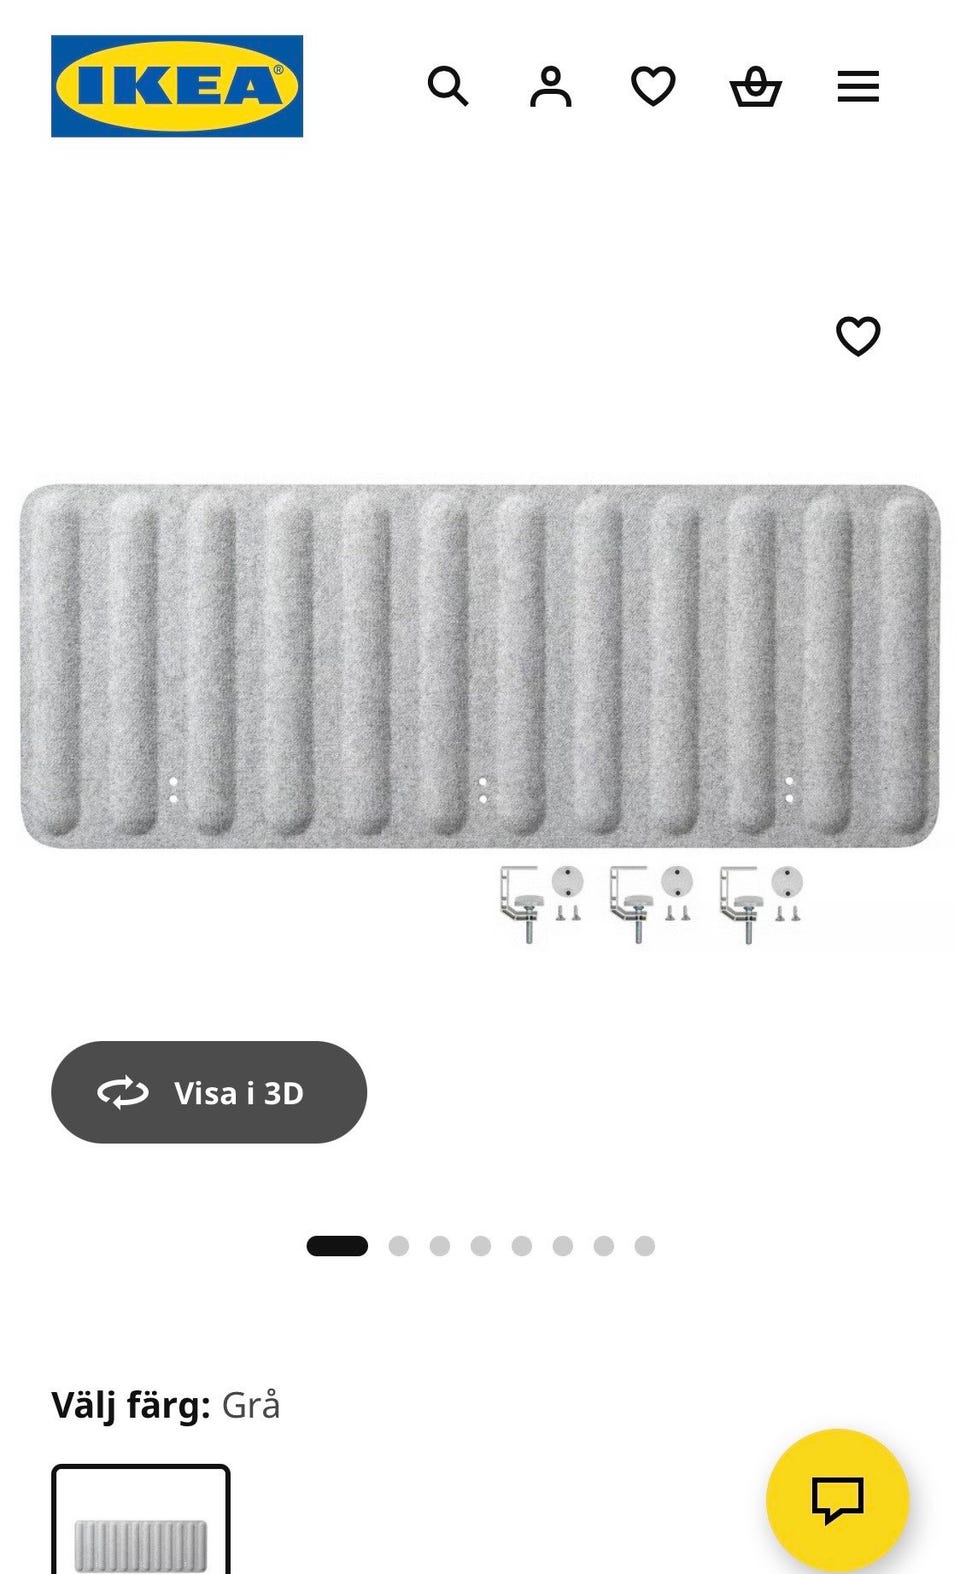The width and height of the screenshot is (960, 1574).
Task: Open the shopping basket icon
Action: [755, 87]
